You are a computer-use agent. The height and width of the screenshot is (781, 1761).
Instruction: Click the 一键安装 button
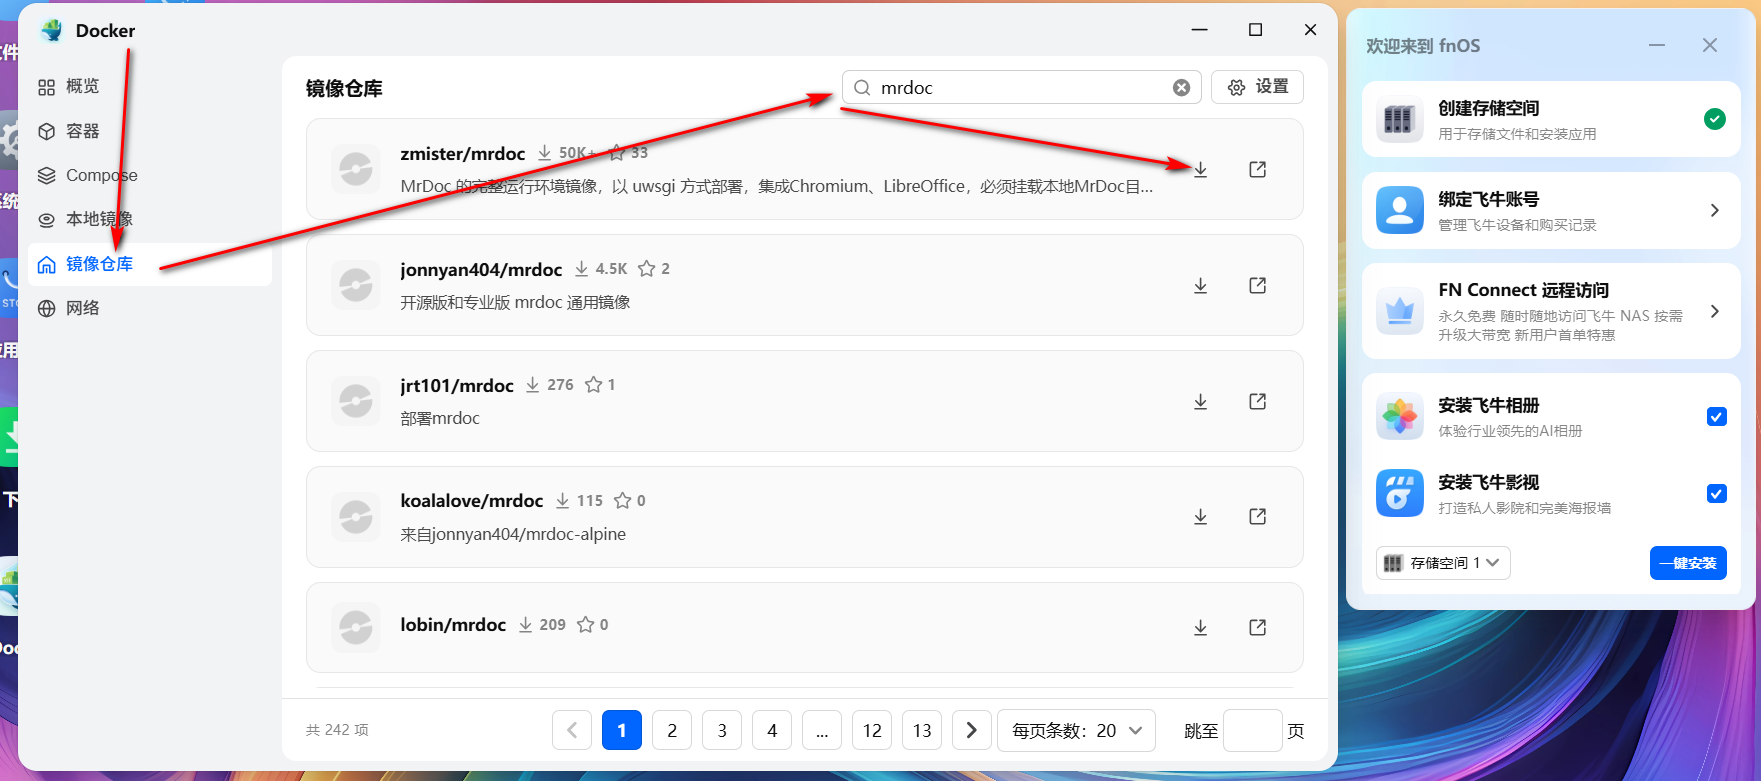pos(1687,563)
